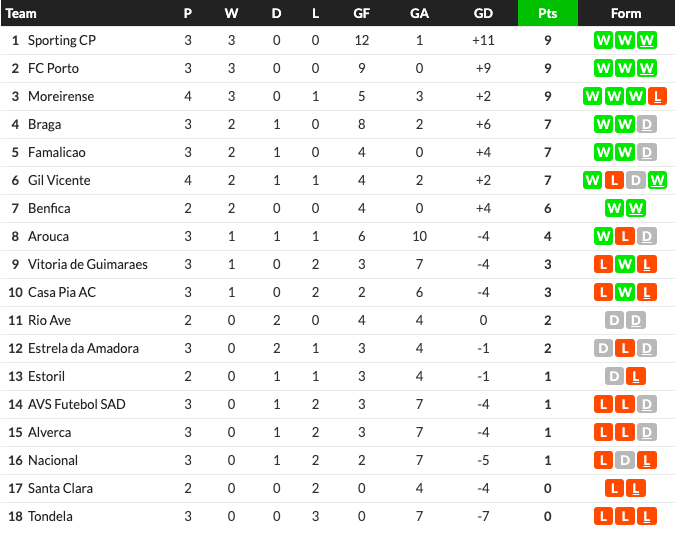Sort table by the Pts column header
675x536 pixels.
point(548,13)
